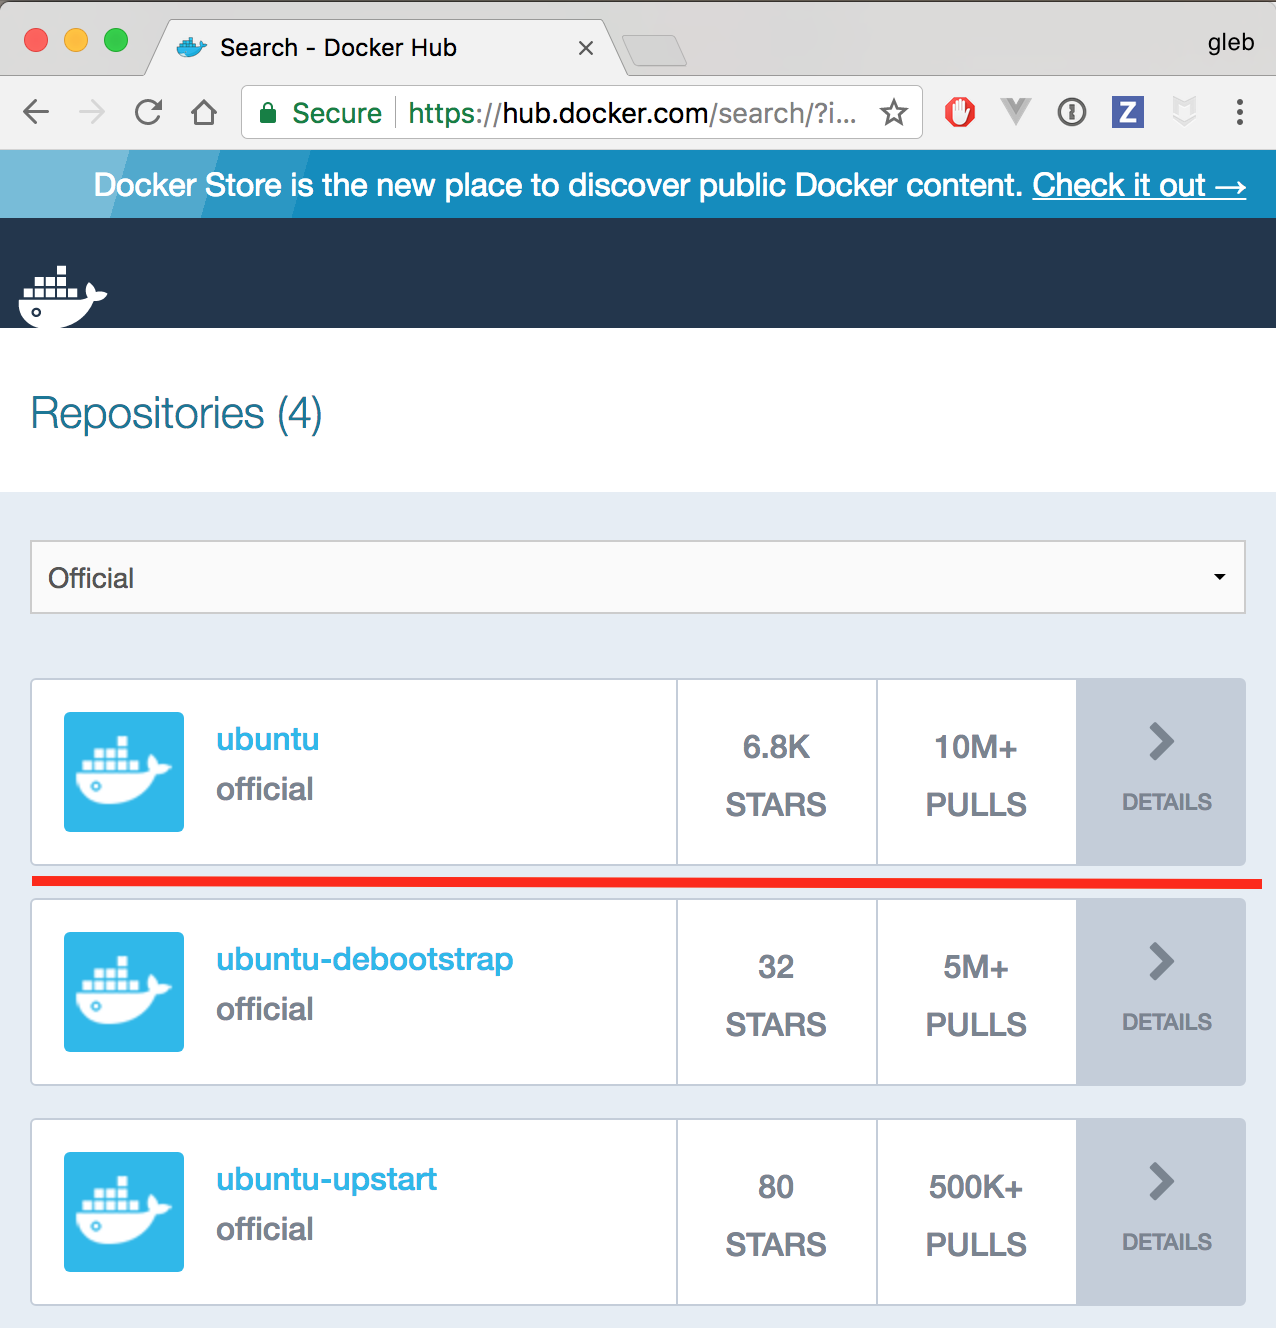Open the ubuntu-debootstrap repository link
Viewport: 1276px width, 1328px height.
pos(365,959)
